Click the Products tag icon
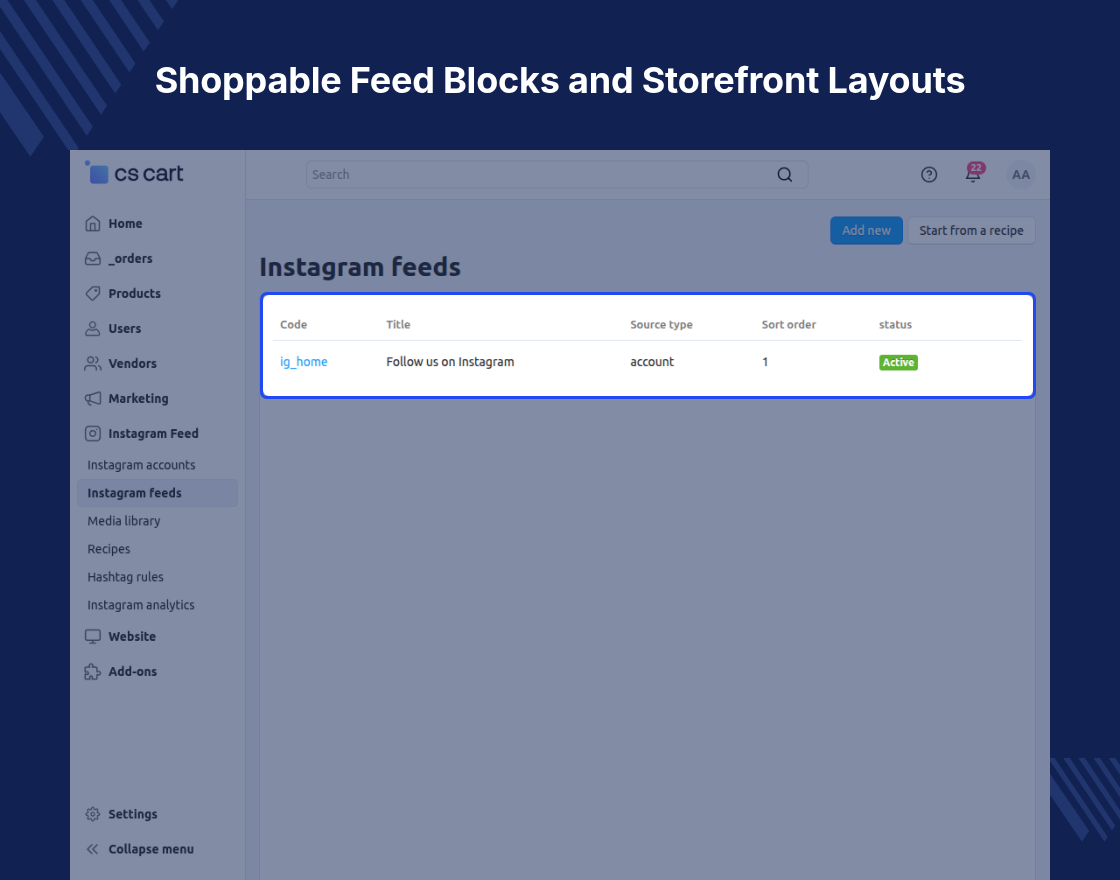The width and height of the screenshot is (1120, 880). click(x=93, y=294)
